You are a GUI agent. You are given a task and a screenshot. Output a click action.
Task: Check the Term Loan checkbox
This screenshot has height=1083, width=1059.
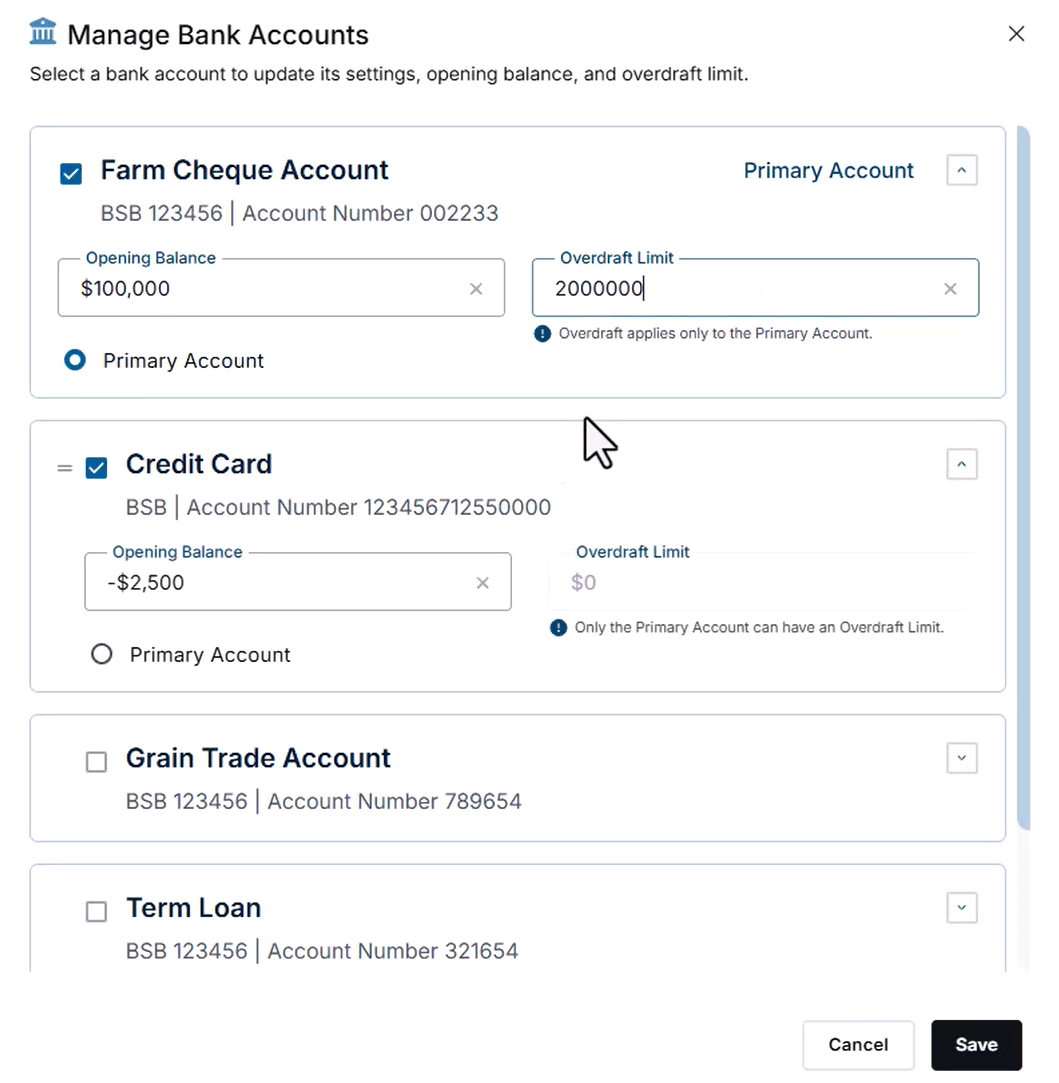(x=96, y=911)
